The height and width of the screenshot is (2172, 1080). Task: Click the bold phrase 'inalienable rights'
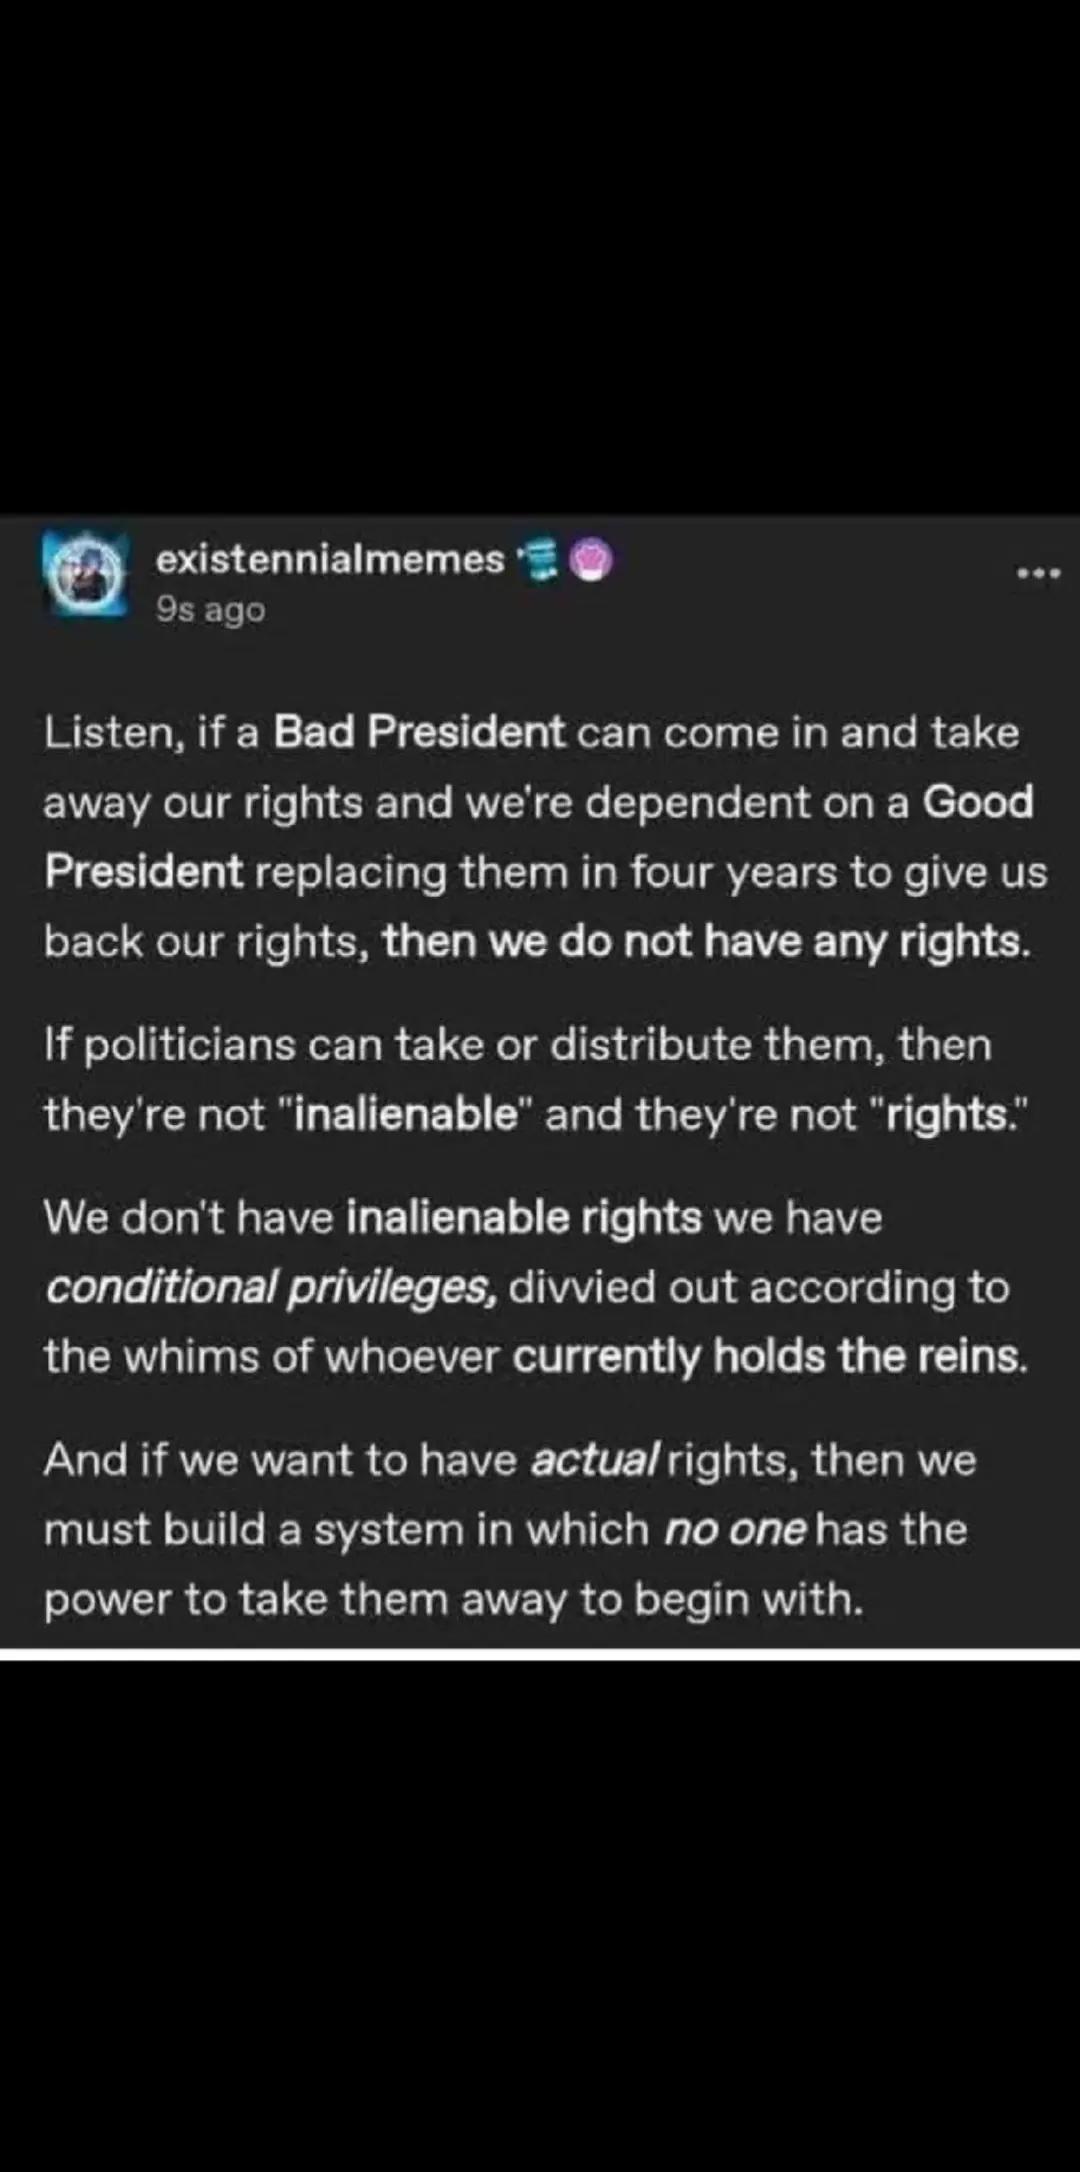[x=524, y=1217]
